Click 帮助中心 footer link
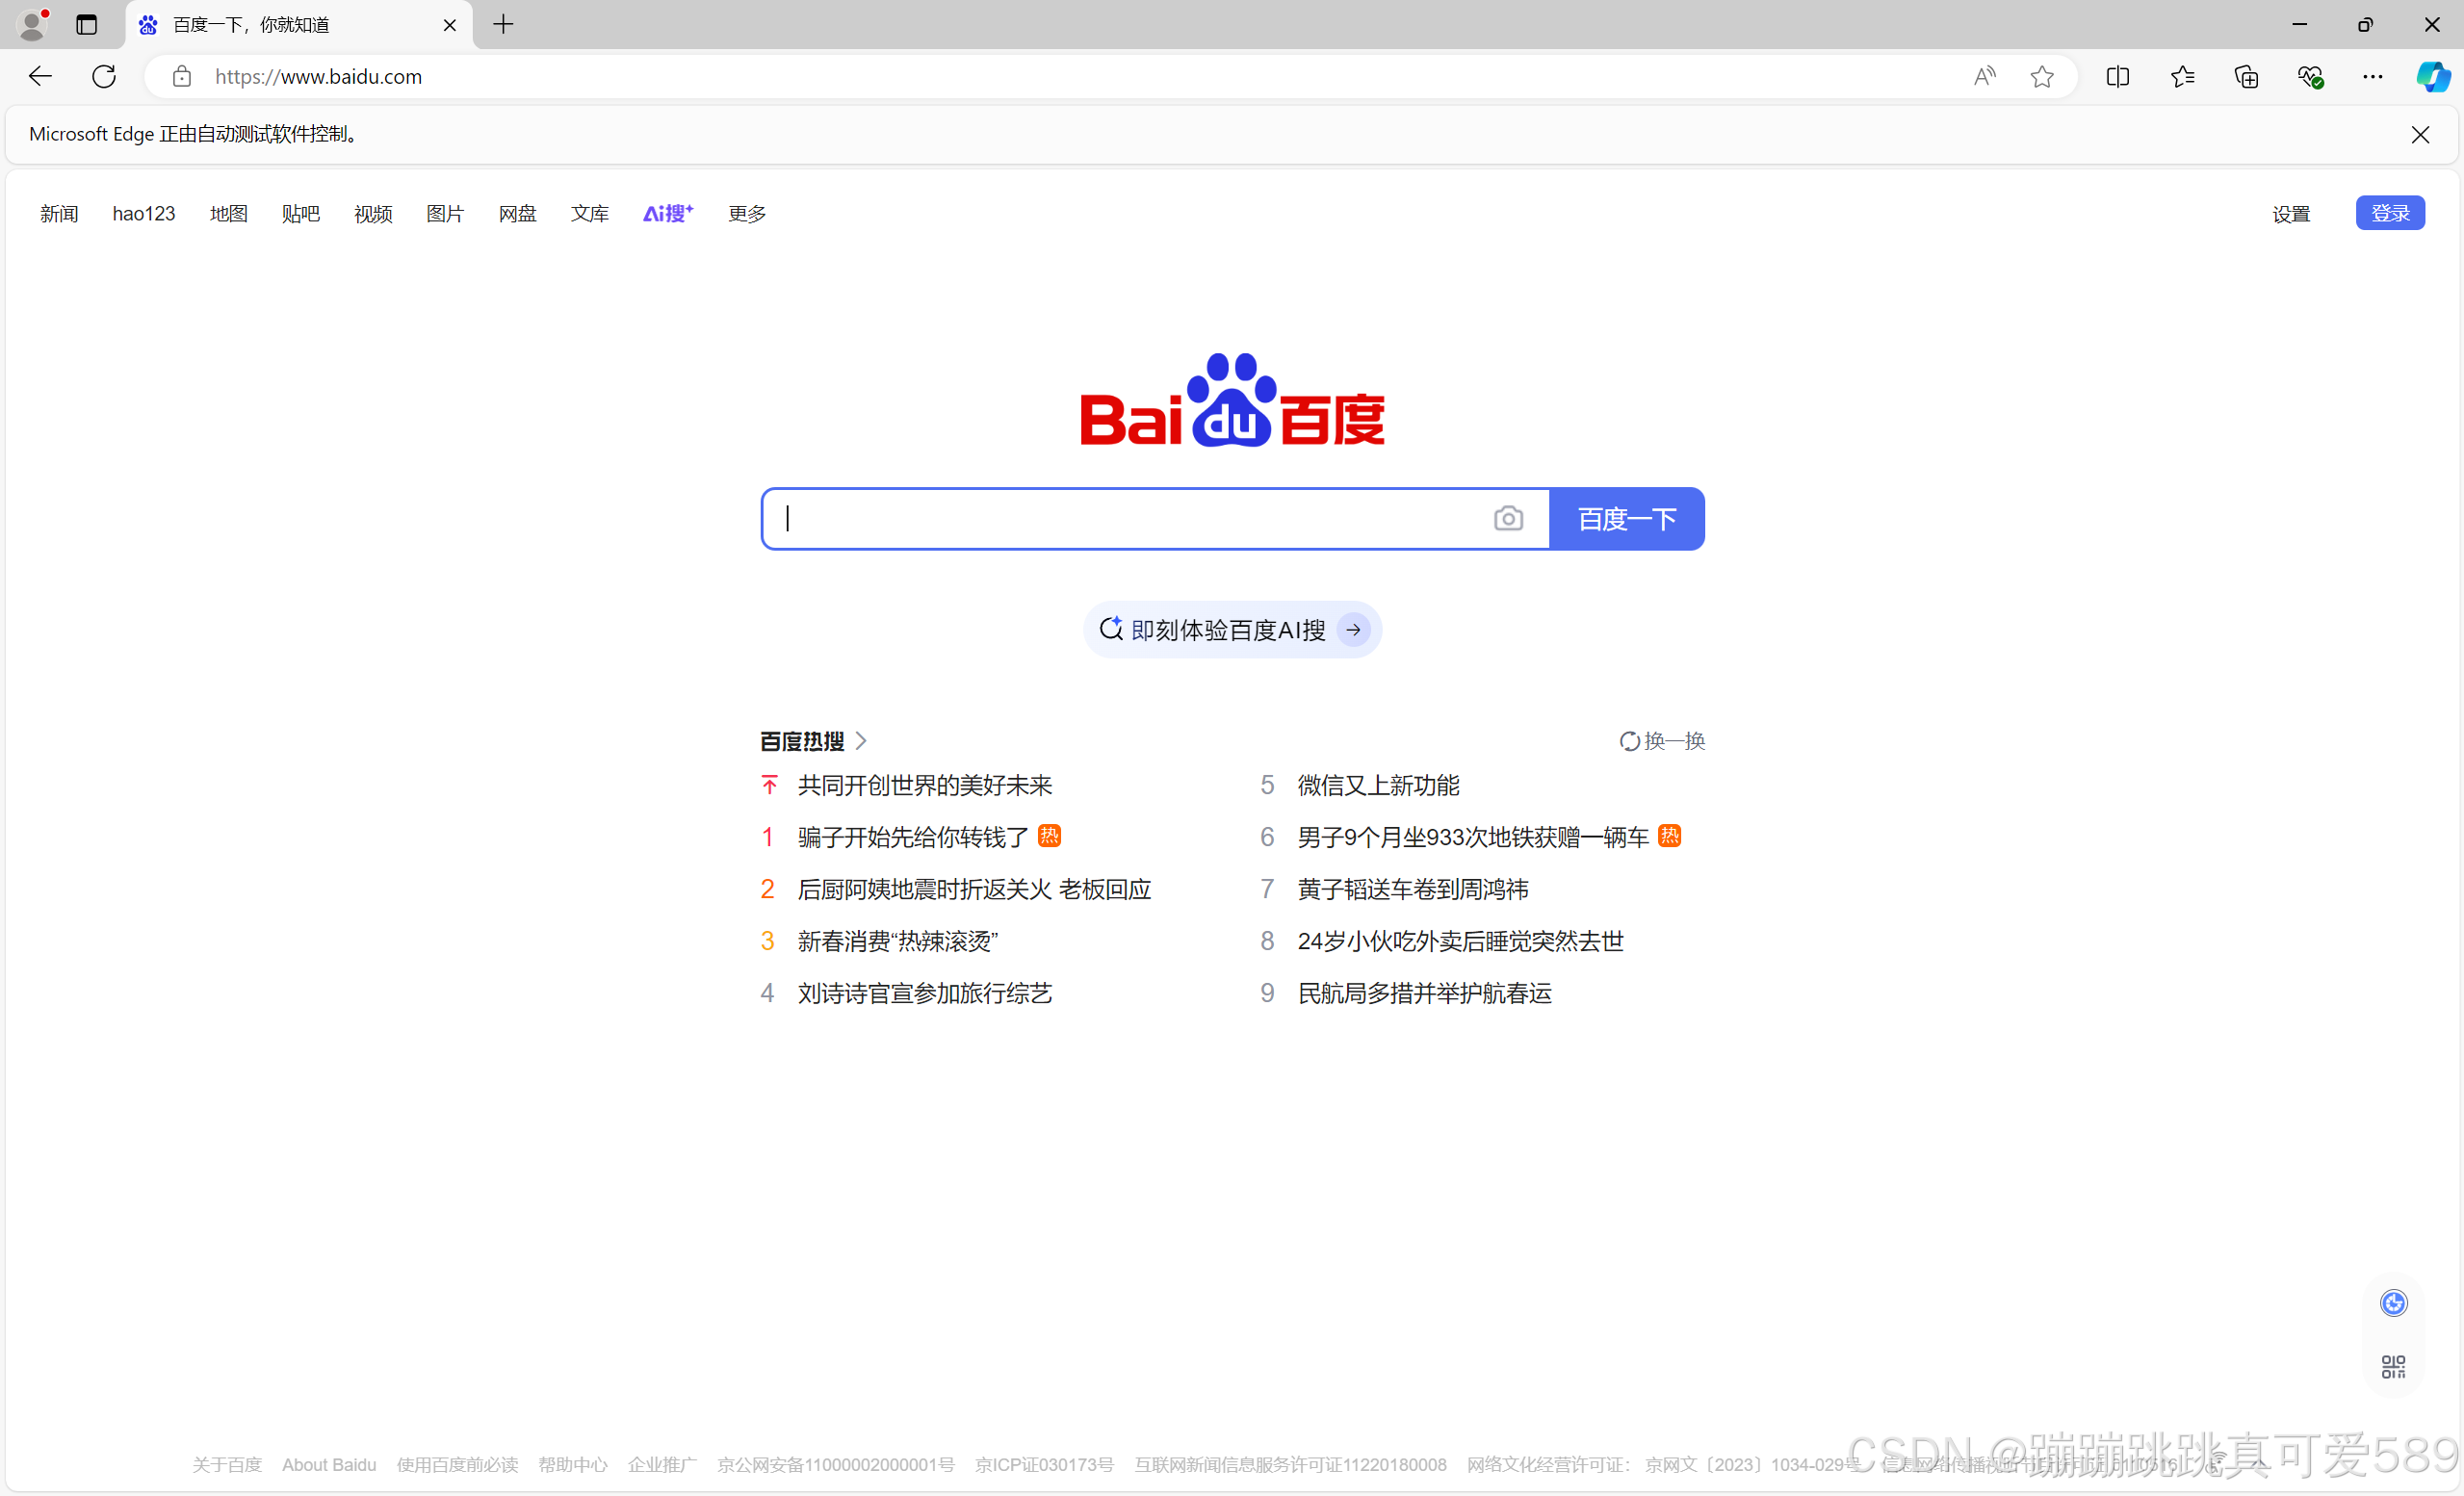 572,1464
